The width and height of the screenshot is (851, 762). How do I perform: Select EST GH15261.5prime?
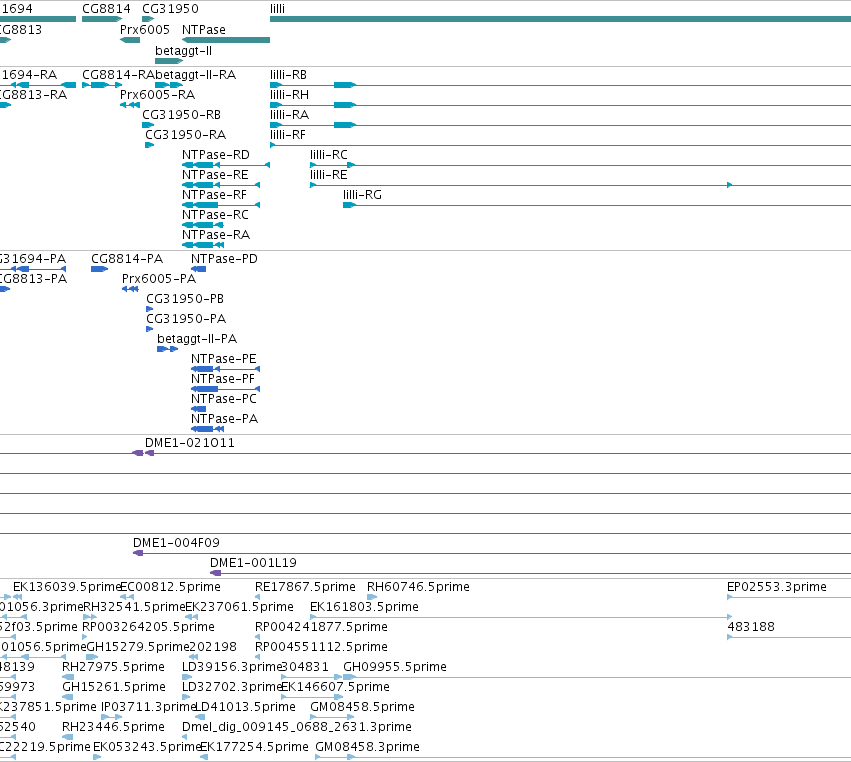click(x=114, y=687)
